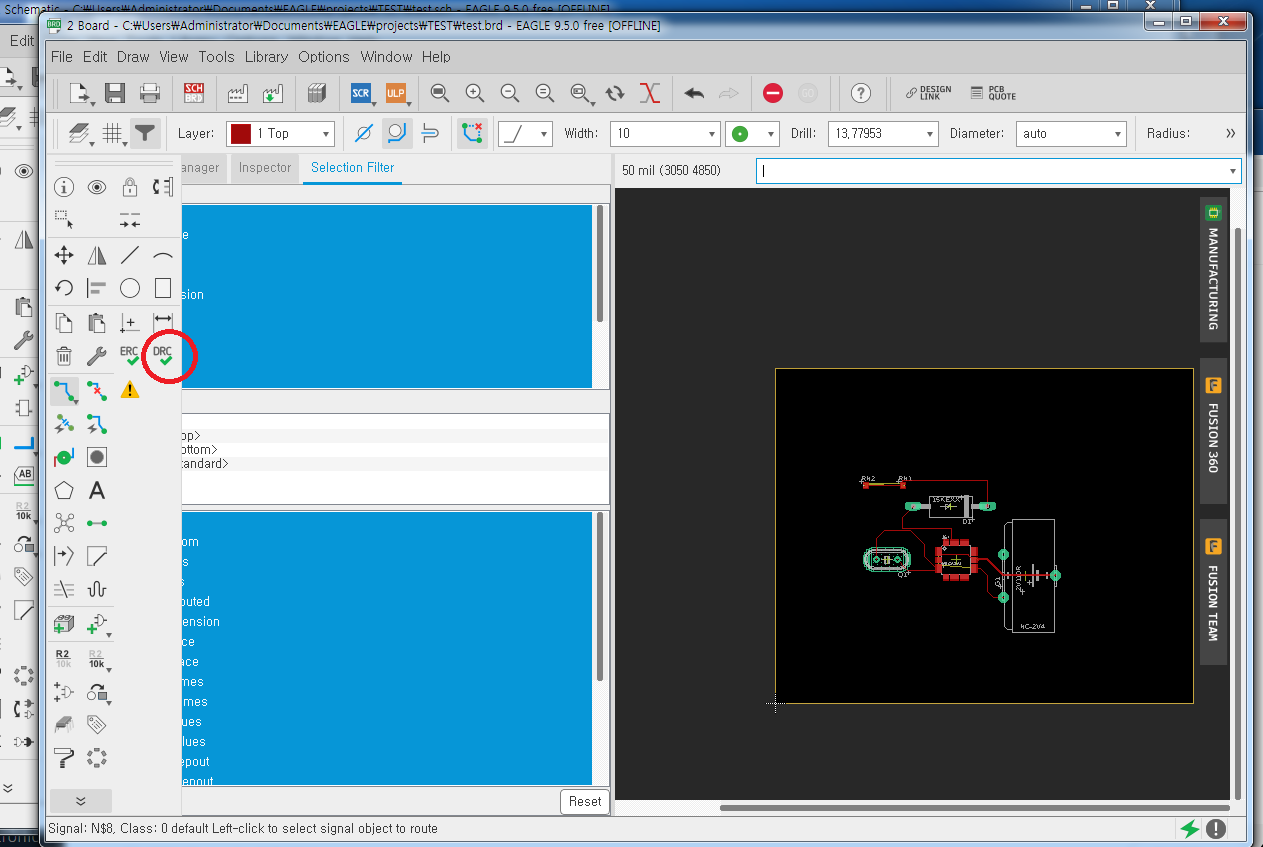
Task: Select the Dimension tool
Action: point(163,322)
